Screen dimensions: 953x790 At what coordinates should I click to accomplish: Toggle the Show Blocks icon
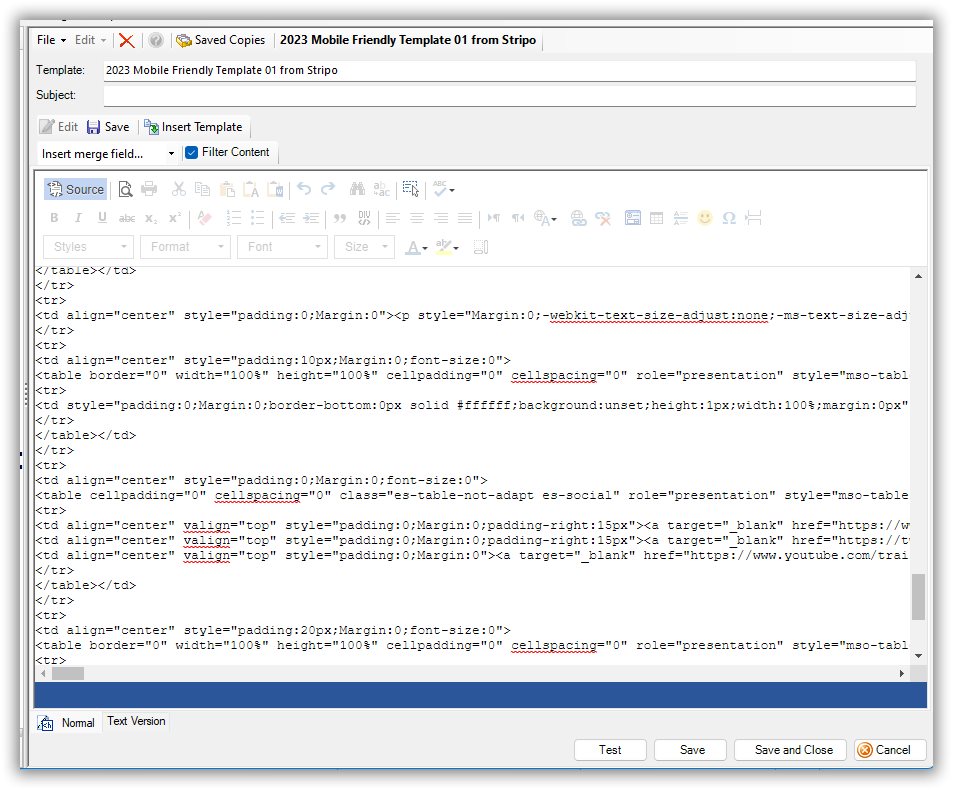click(481, 247)
